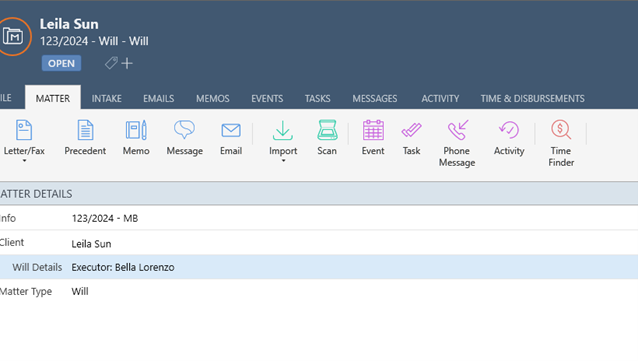Add a new Event calendar icon

373,130
